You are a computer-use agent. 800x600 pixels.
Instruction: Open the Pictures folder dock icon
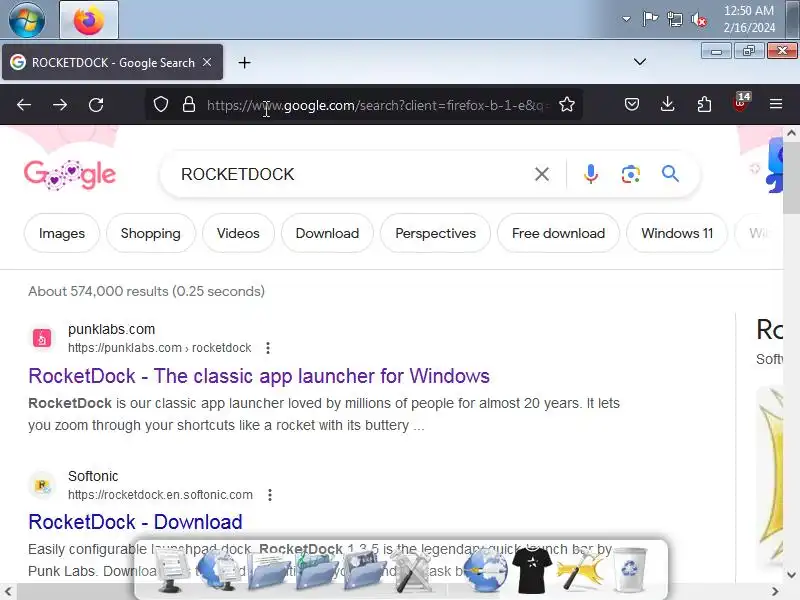click(364, 571)
